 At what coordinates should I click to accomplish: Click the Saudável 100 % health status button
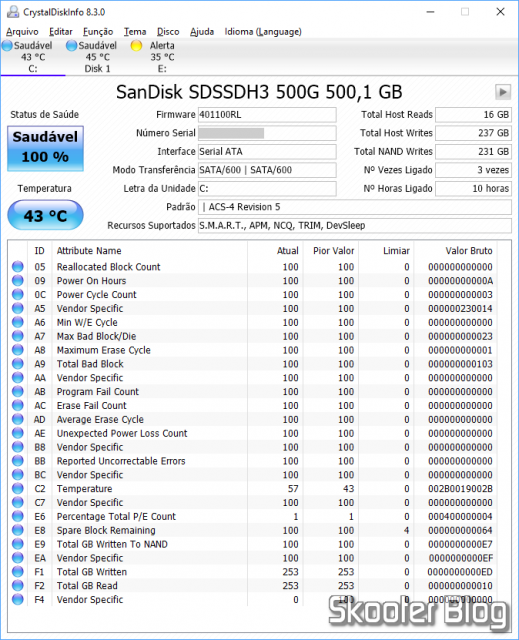(45, 148)
